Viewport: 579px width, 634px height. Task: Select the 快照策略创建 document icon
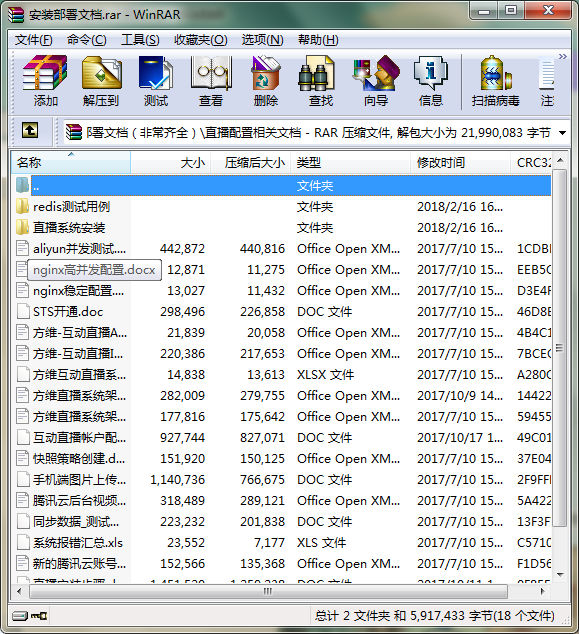23,459
